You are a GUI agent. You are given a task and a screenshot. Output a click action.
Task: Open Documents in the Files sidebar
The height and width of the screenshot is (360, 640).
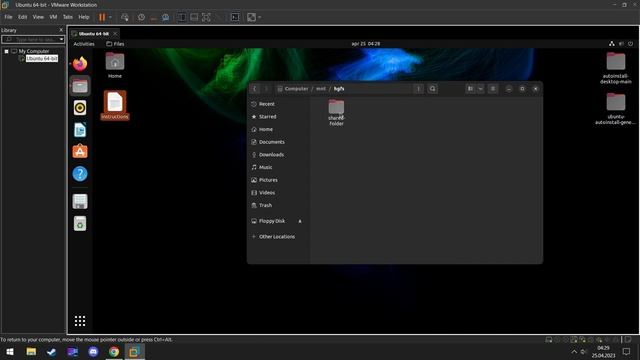pos(279,142)
